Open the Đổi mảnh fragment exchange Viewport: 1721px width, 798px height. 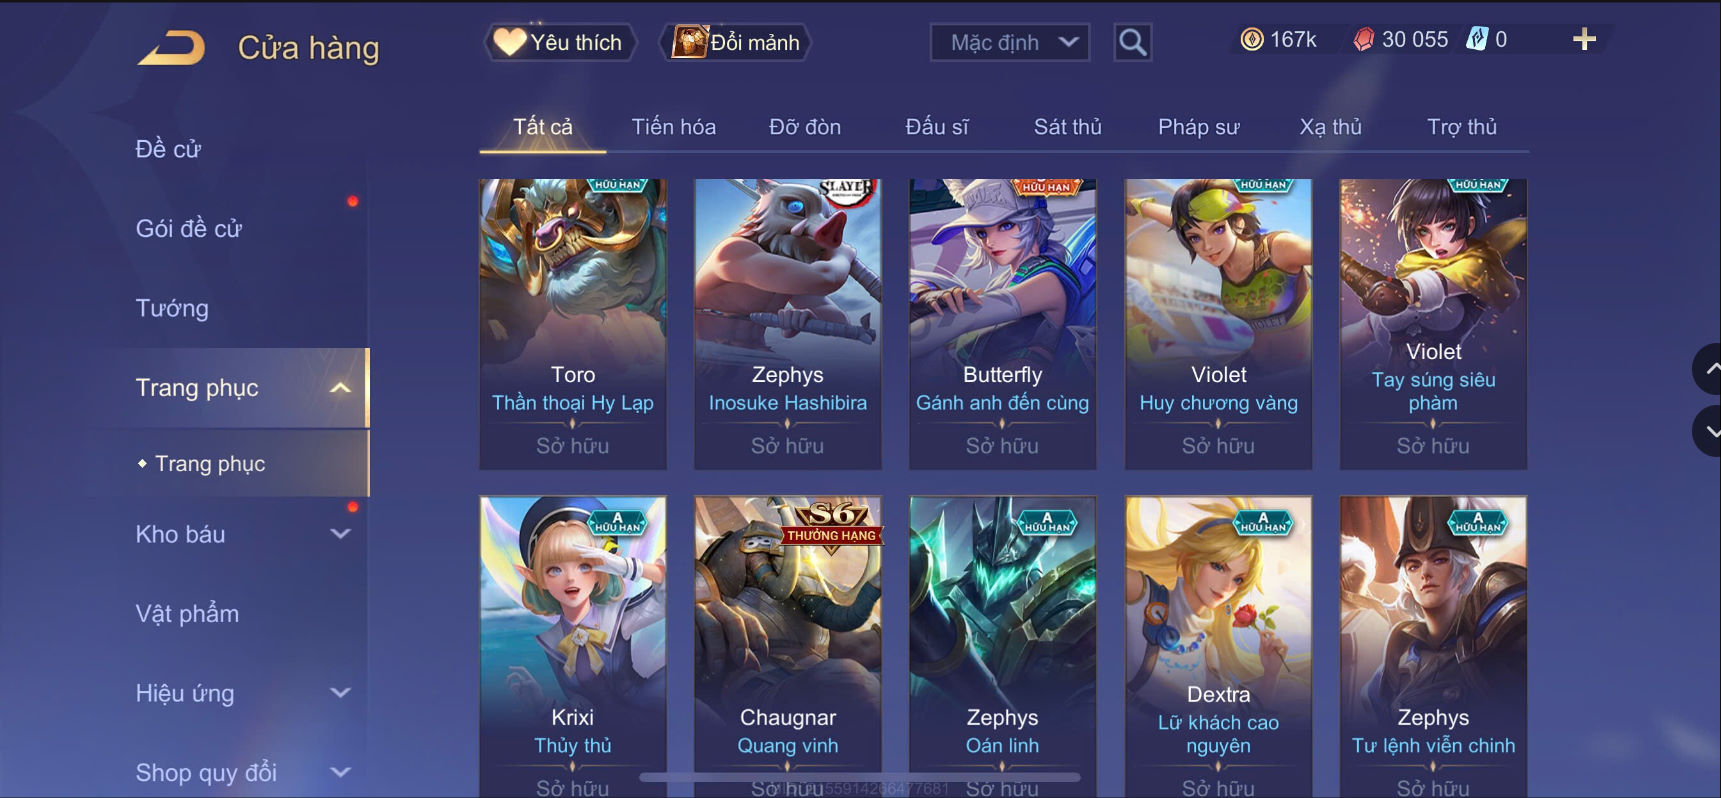(736, 42)
